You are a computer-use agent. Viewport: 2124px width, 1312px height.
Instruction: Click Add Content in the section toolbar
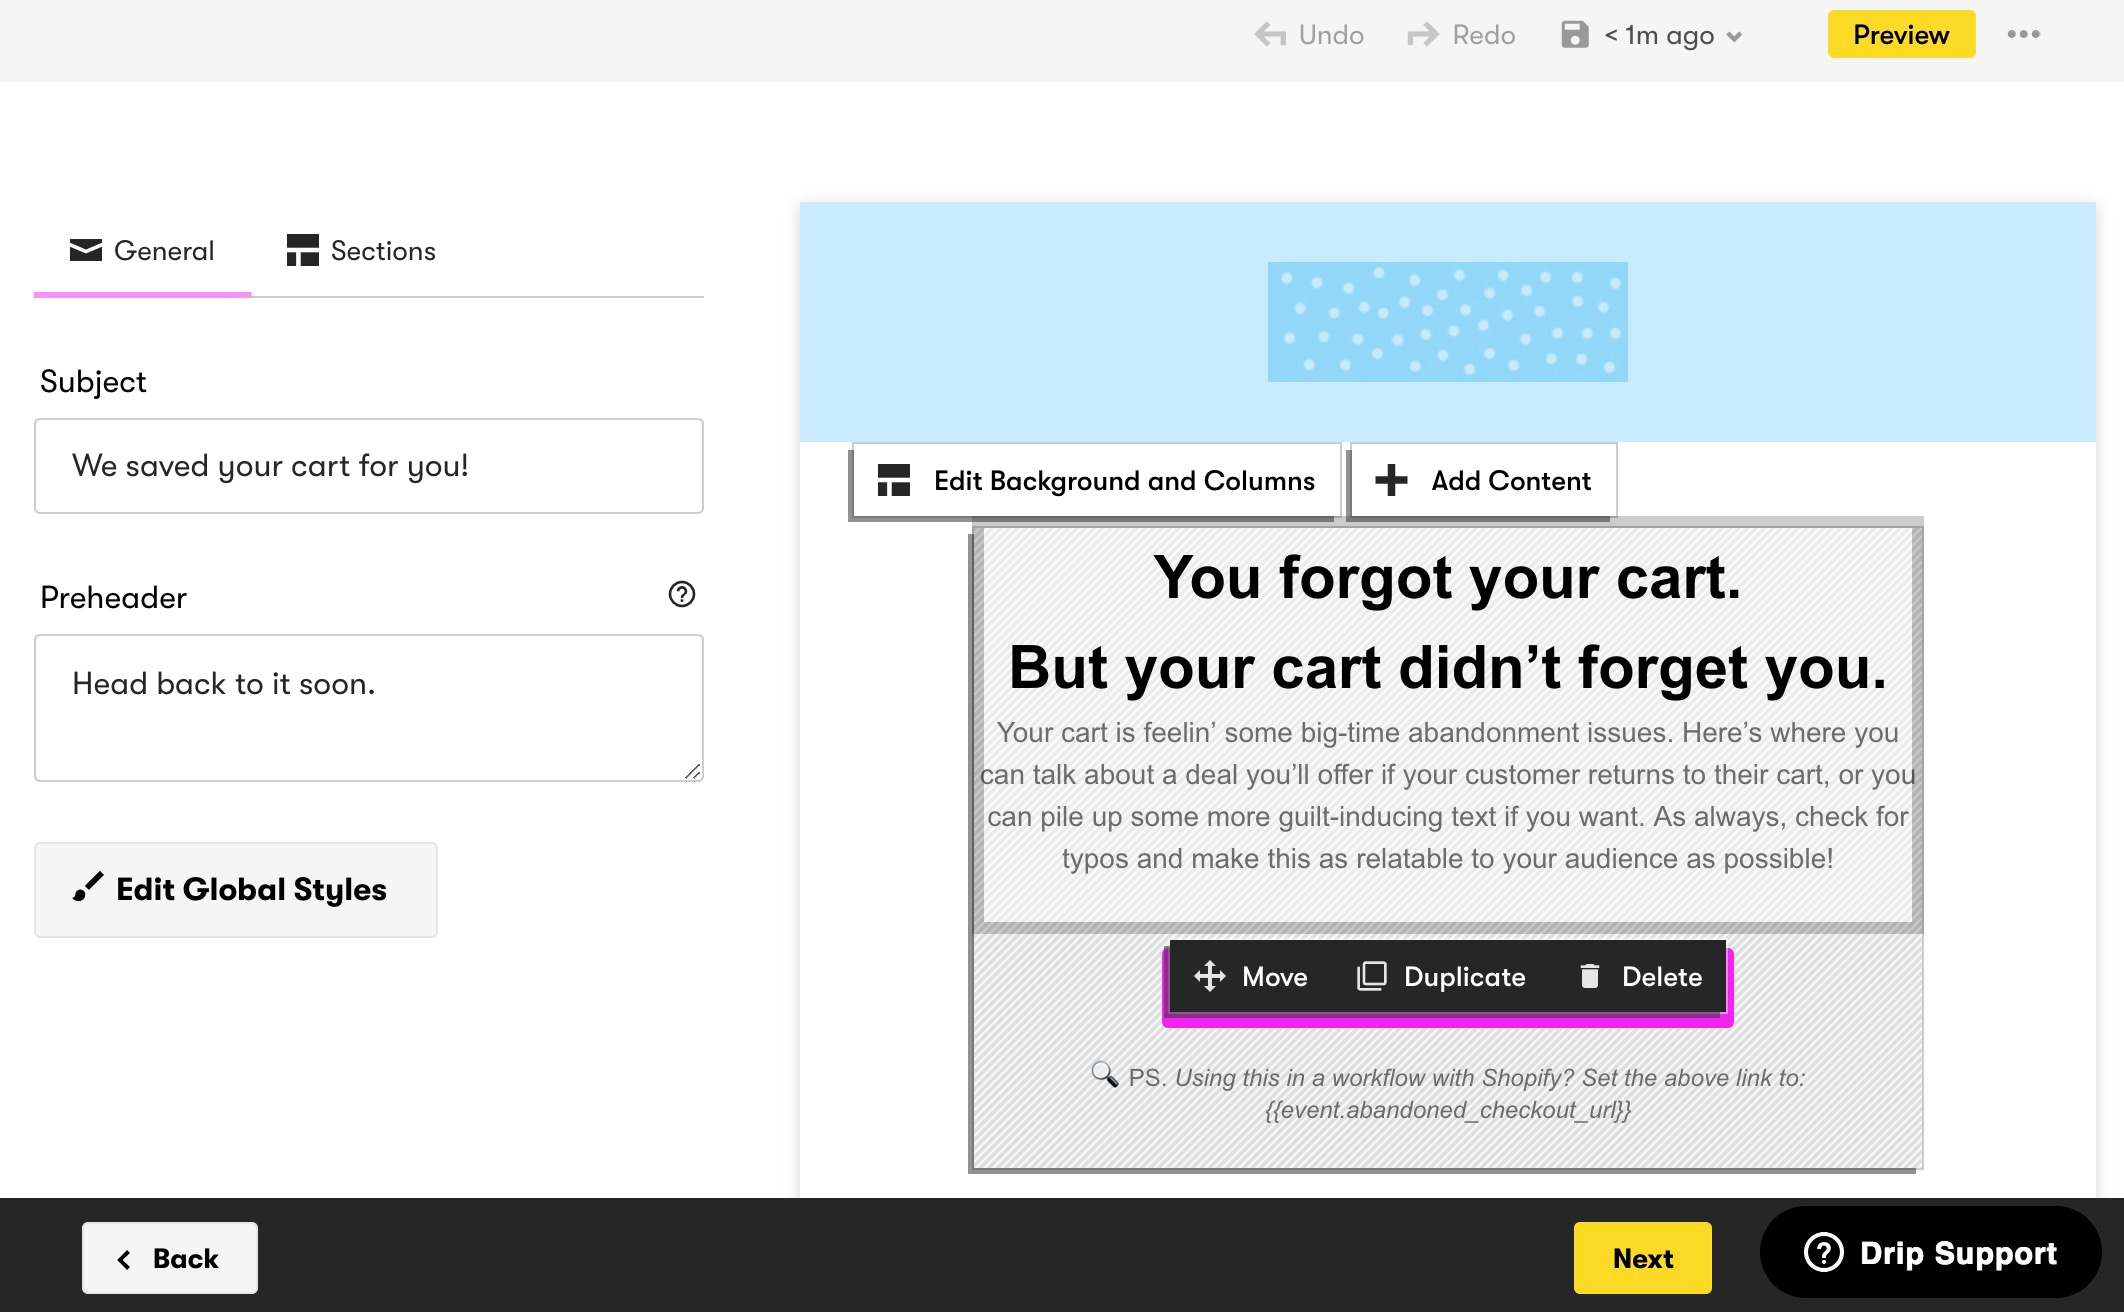[1483, 481]
